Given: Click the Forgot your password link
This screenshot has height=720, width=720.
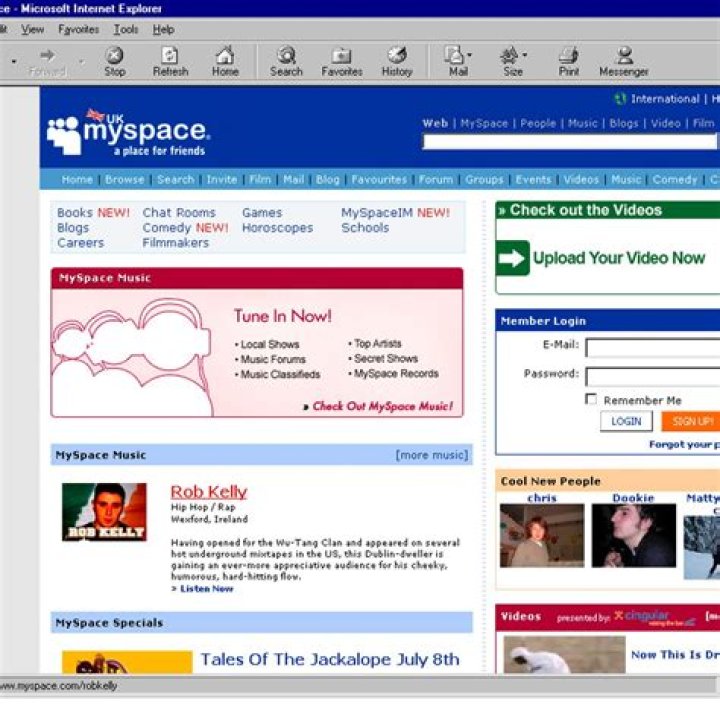Looking at the screenshot, I should [684, 444].
